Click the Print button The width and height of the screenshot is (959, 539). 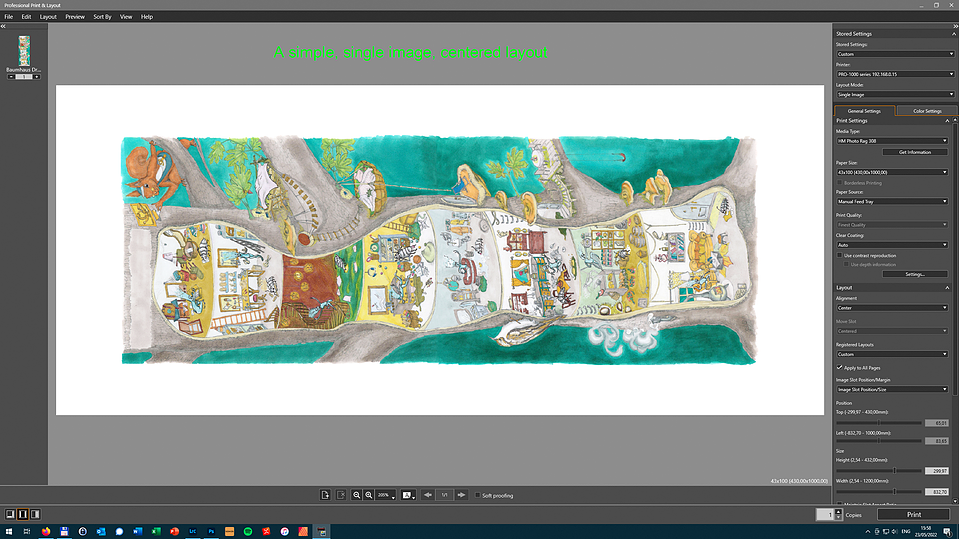tap(914, 515)
